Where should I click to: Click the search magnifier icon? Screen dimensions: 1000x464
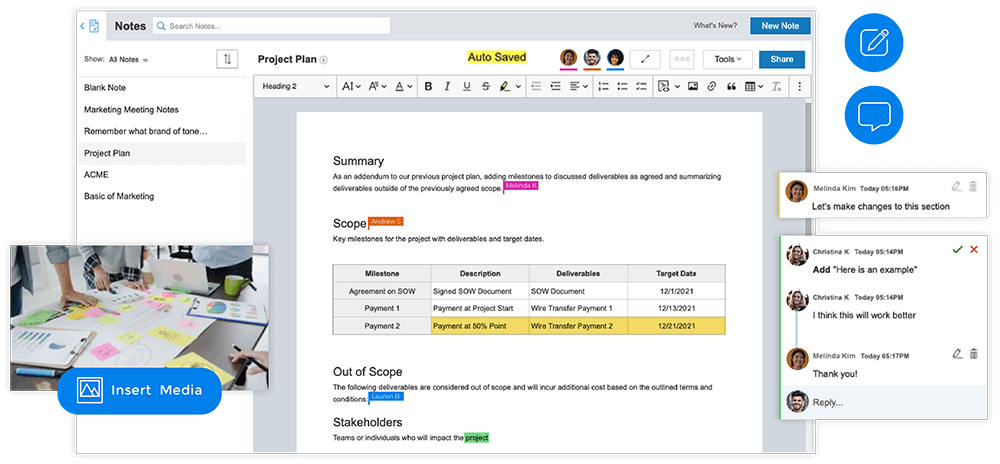pos(161,26)
